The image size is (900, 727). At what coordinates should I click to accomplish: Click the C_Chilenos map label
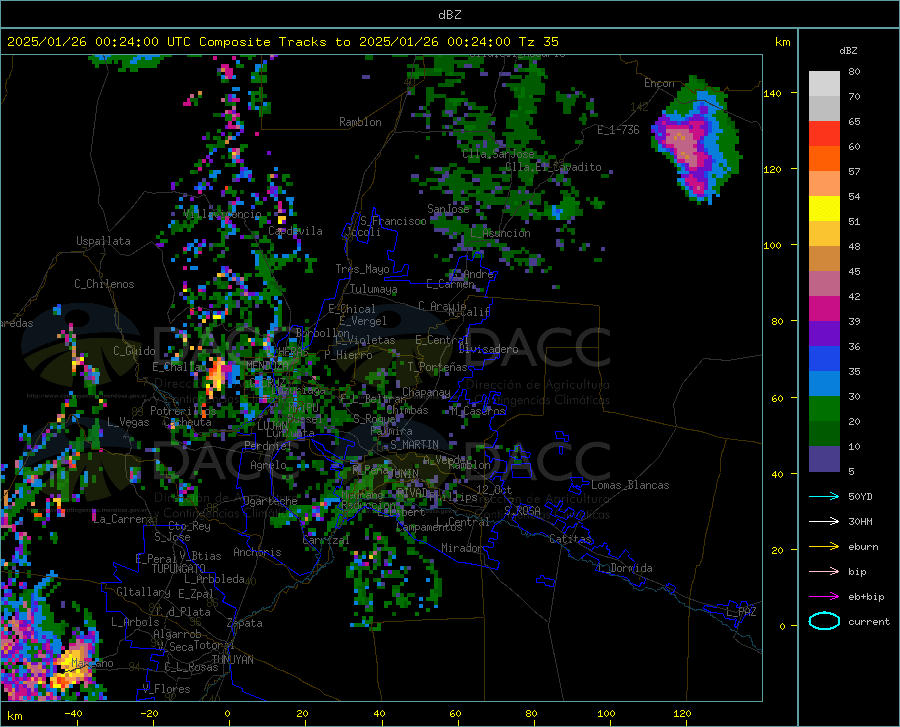pyautogui.click(x=104, y=284)
